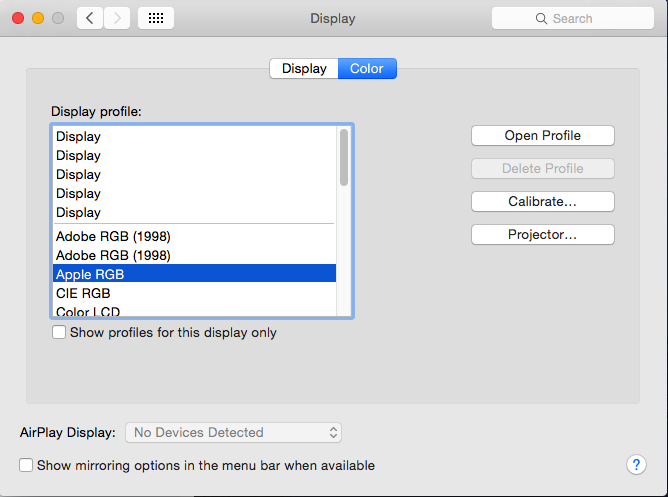The height and width of the screenshot is (497, 668).
Task: Open help with the question mark button
Action: pyautogui.click(x=636, y=465)
